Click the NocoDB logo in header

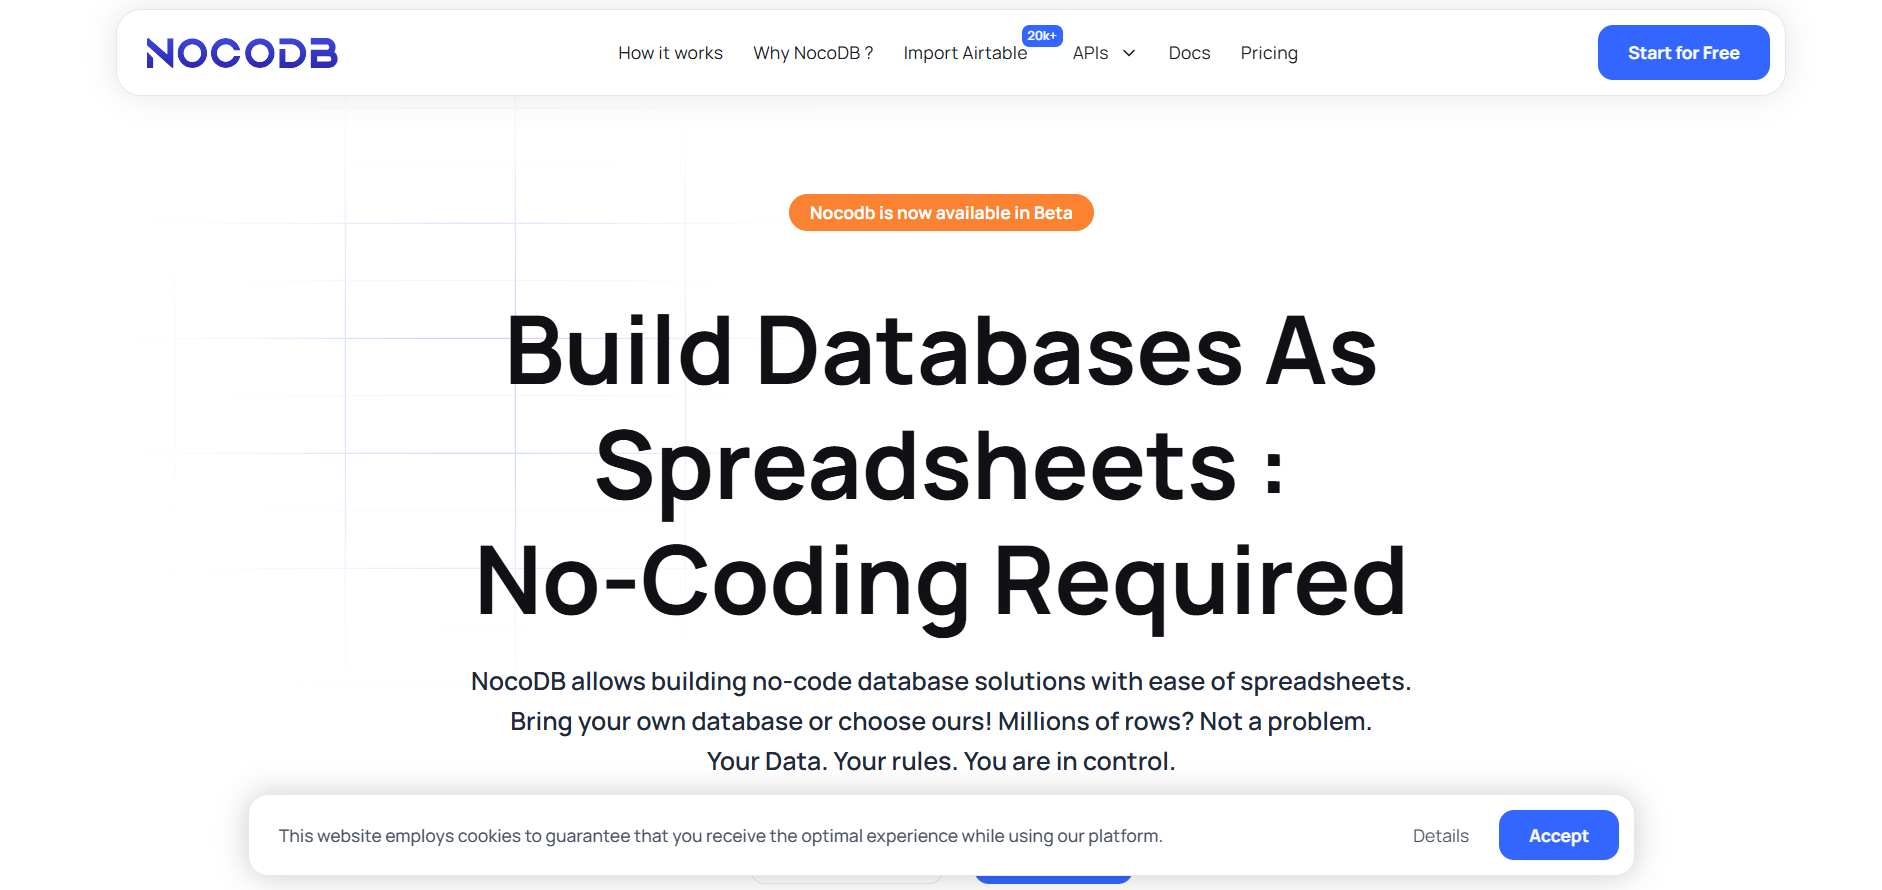click(242, 53)
